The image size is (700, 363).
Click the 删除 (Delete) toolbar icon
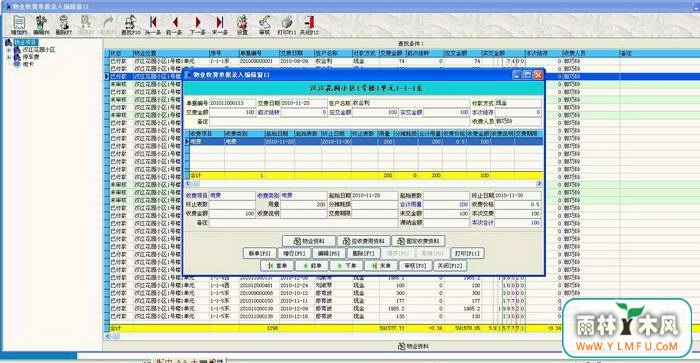63,25
